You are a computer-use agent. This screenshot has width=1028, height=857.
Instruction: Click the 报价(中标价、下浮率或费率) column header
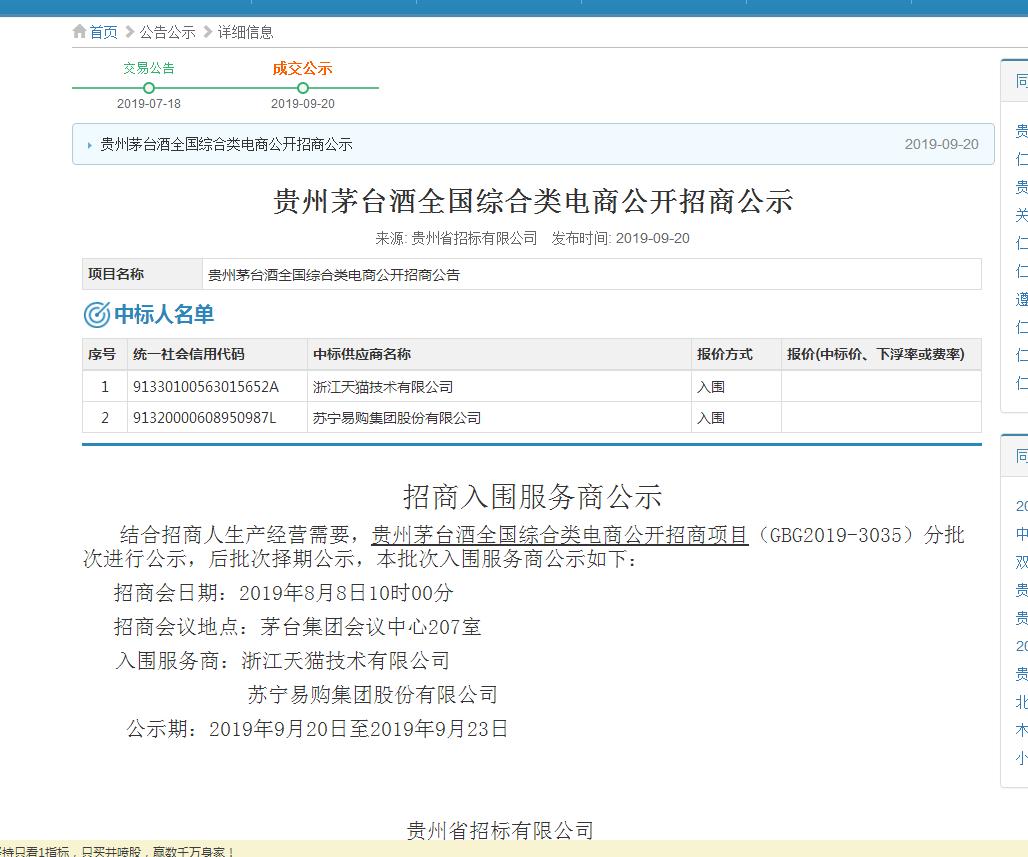click(881, 354)
